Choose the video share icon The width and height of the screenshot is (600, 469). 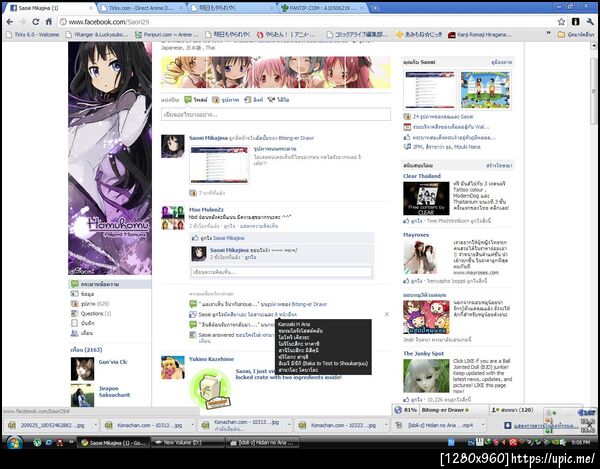pyautogui.click(x=271, y=100)
